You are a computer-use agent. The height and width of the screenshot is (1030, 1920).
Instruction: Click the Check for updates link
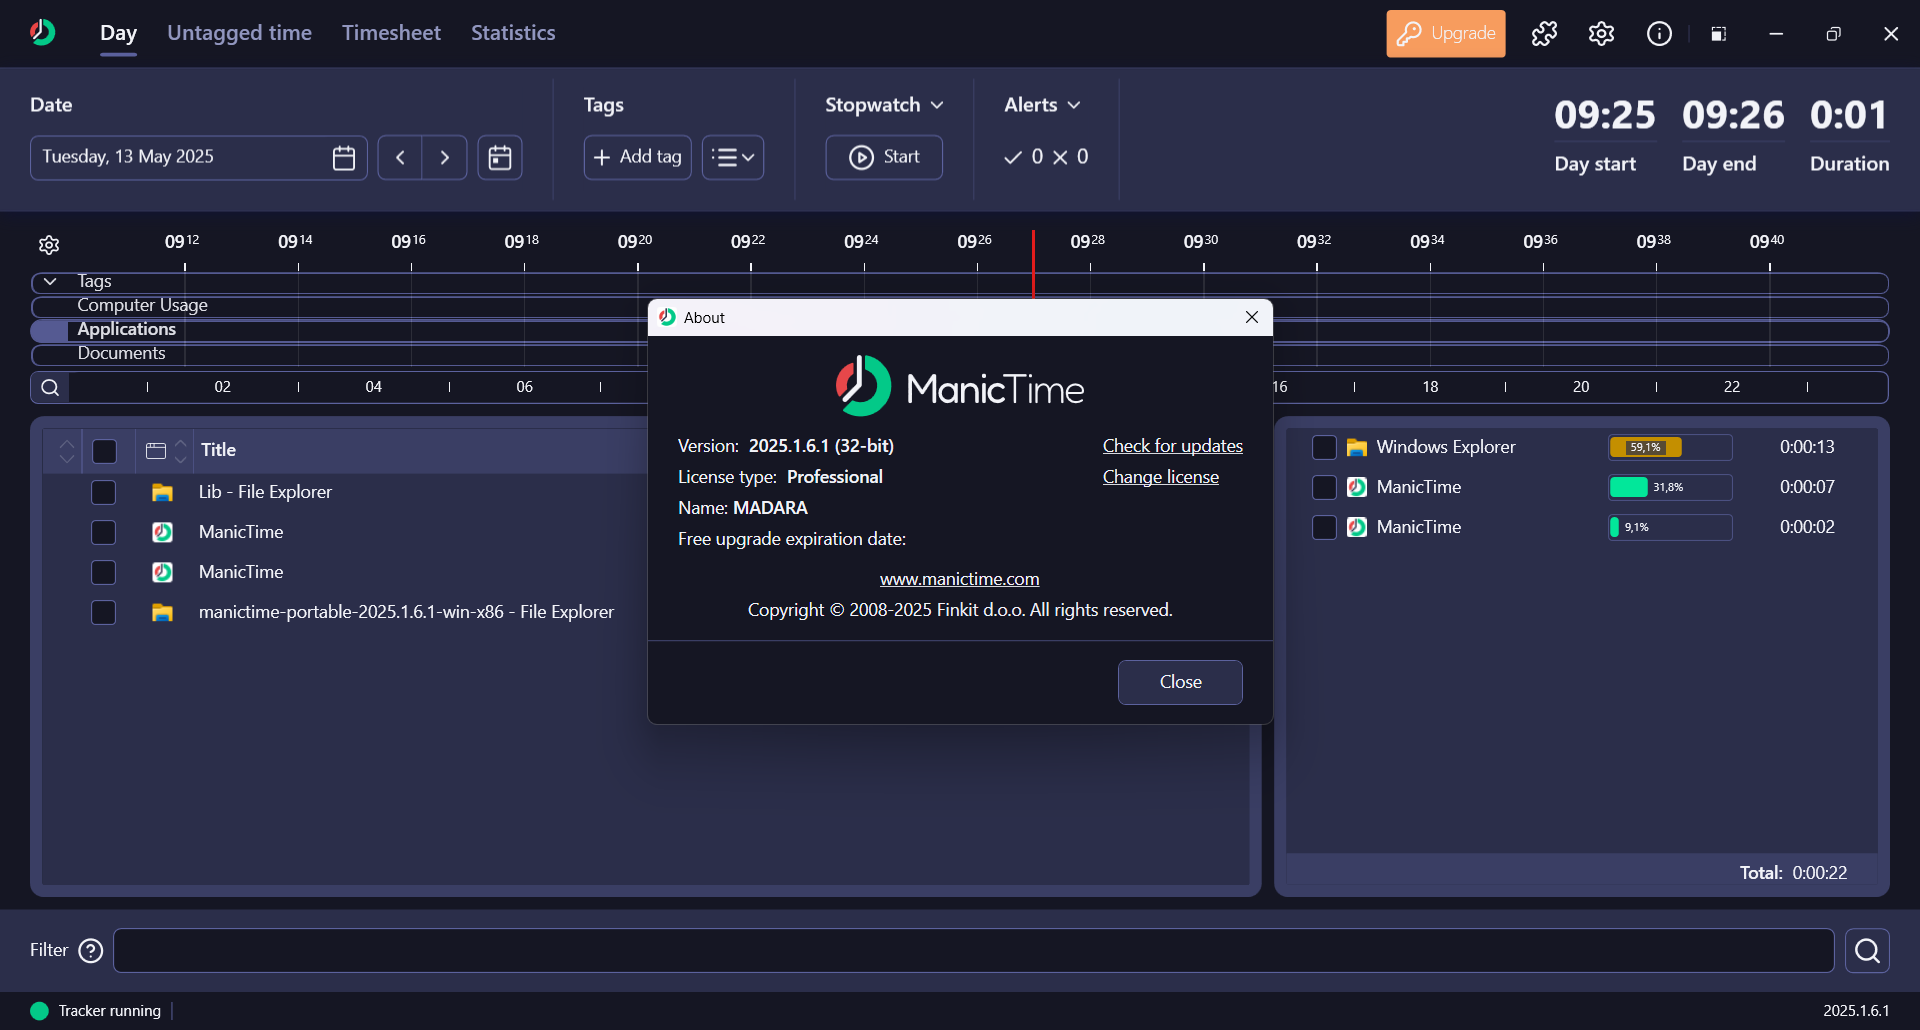1172,446
